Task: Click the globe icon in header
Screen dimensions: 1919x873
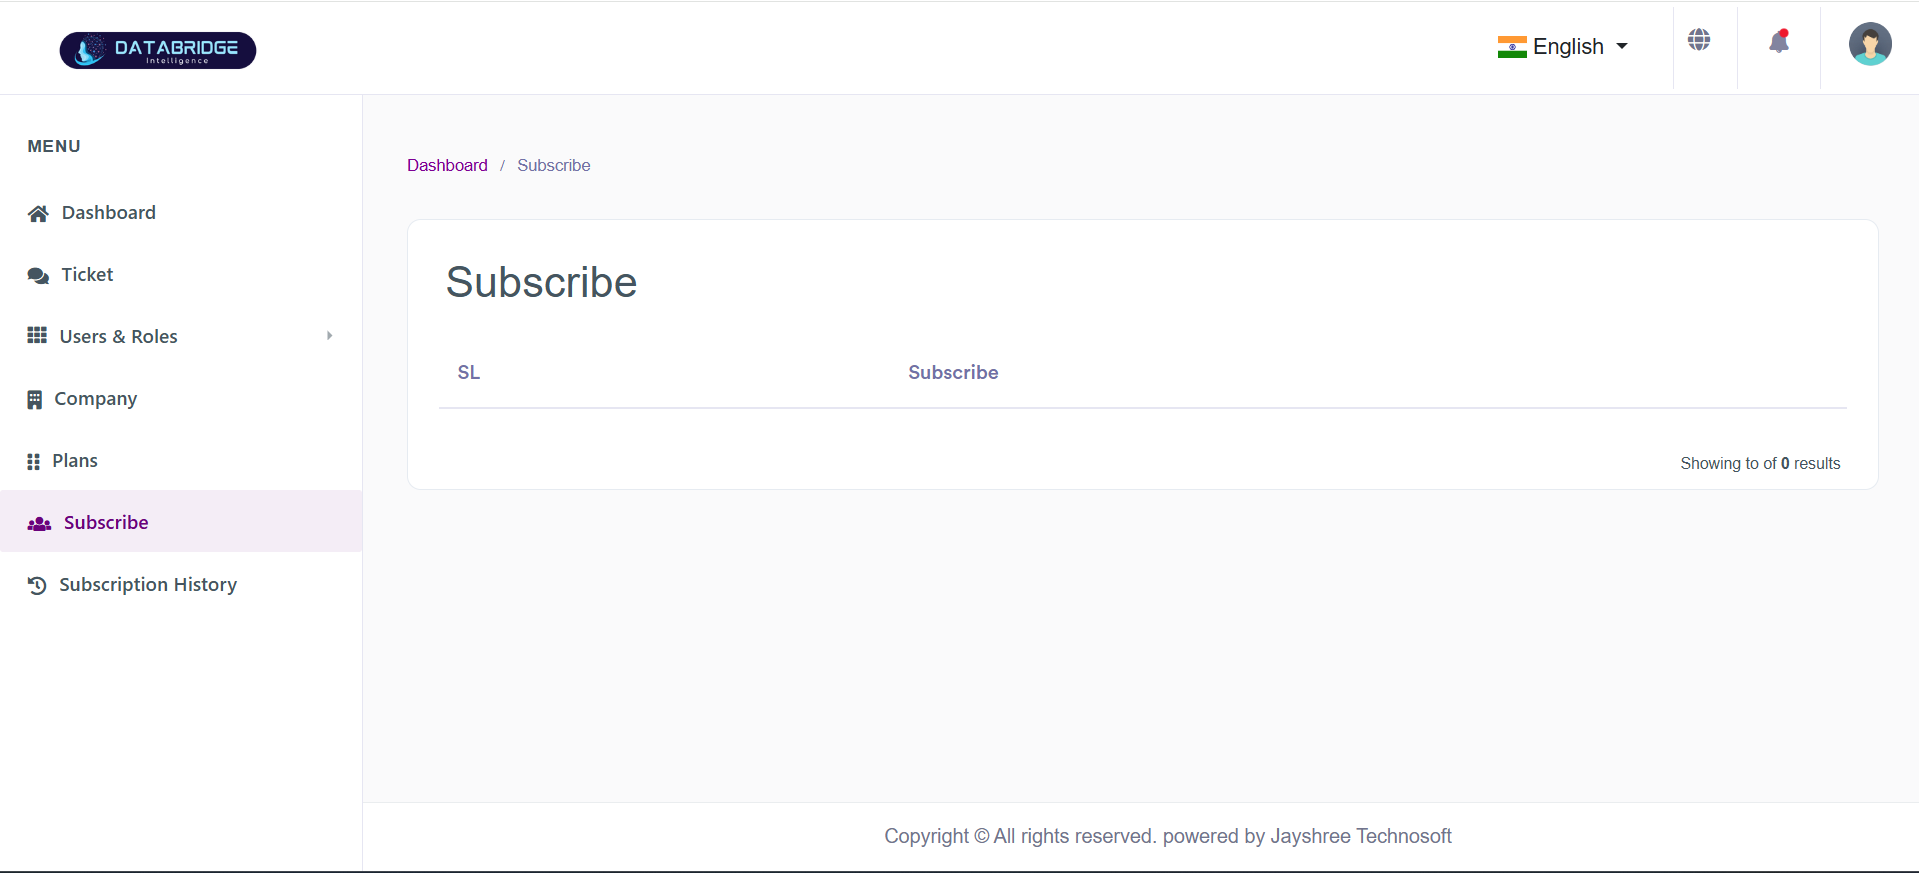Action: pos(1699,40)
